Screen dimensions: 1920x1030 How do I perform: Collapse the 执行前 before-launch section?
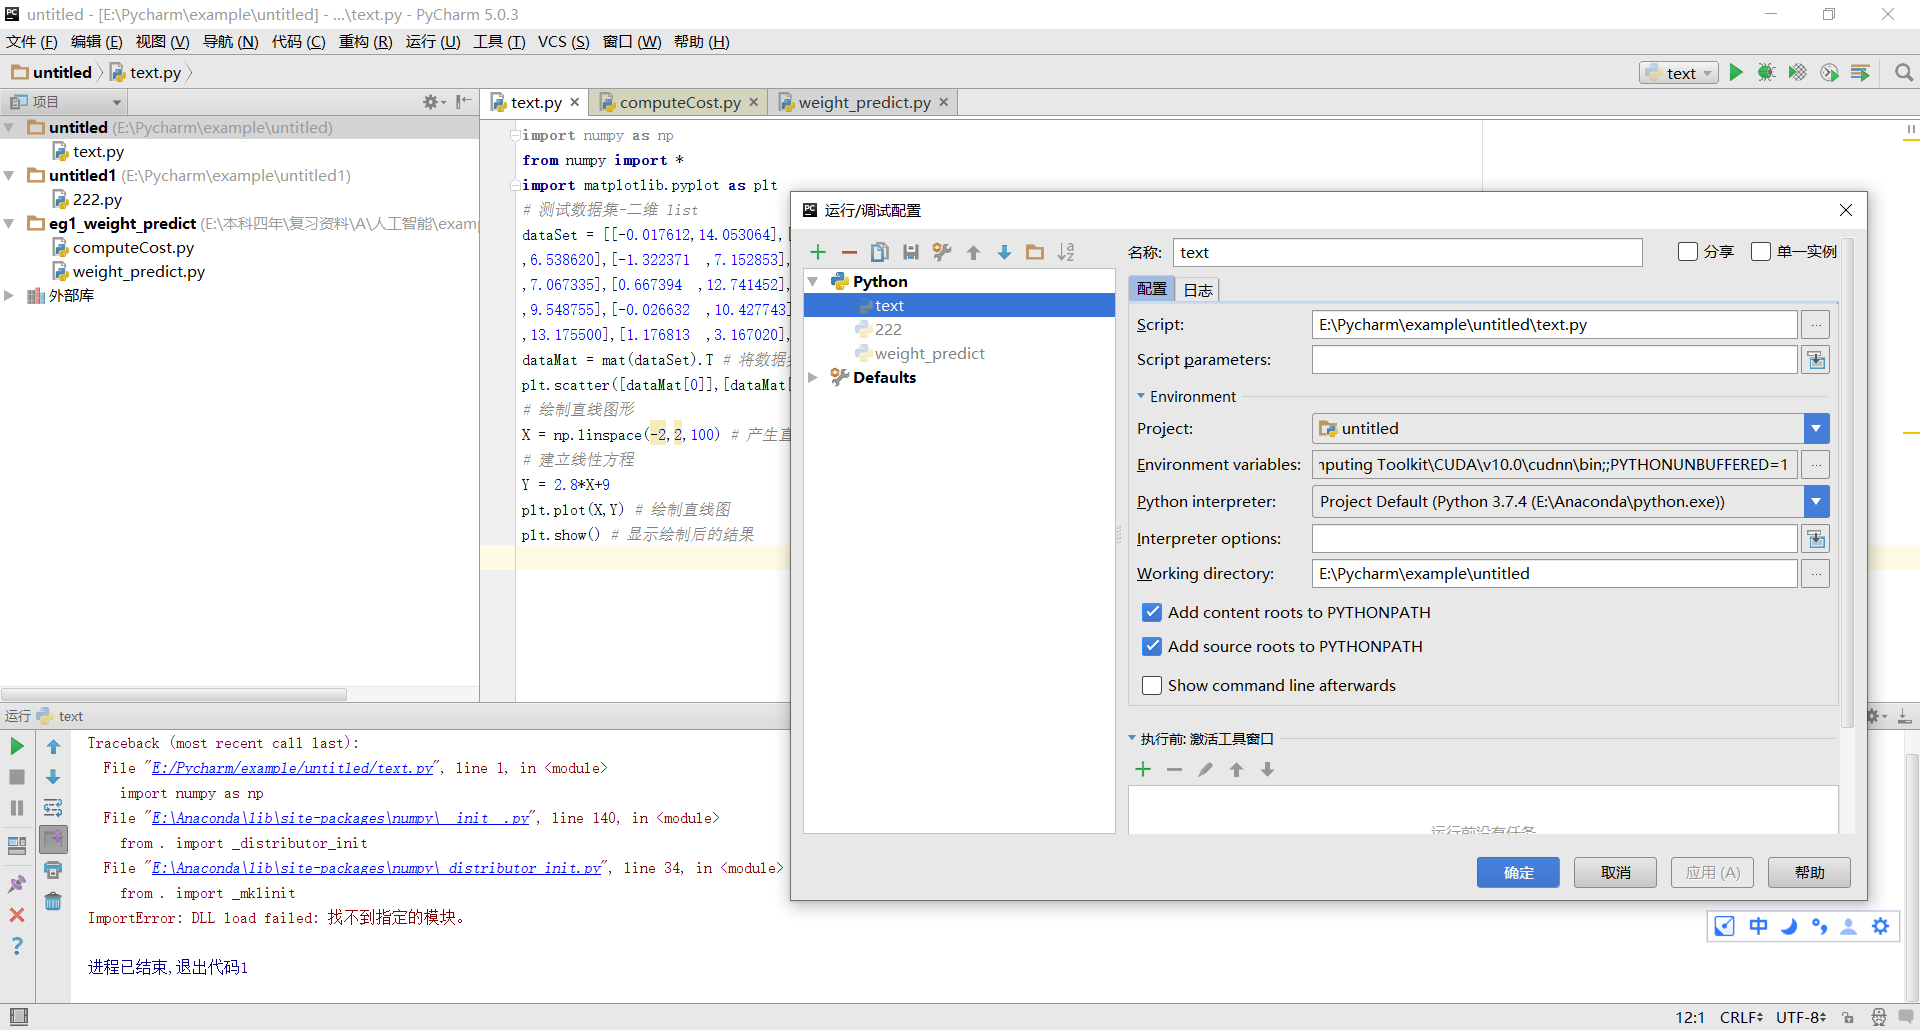click(1132, 738)
